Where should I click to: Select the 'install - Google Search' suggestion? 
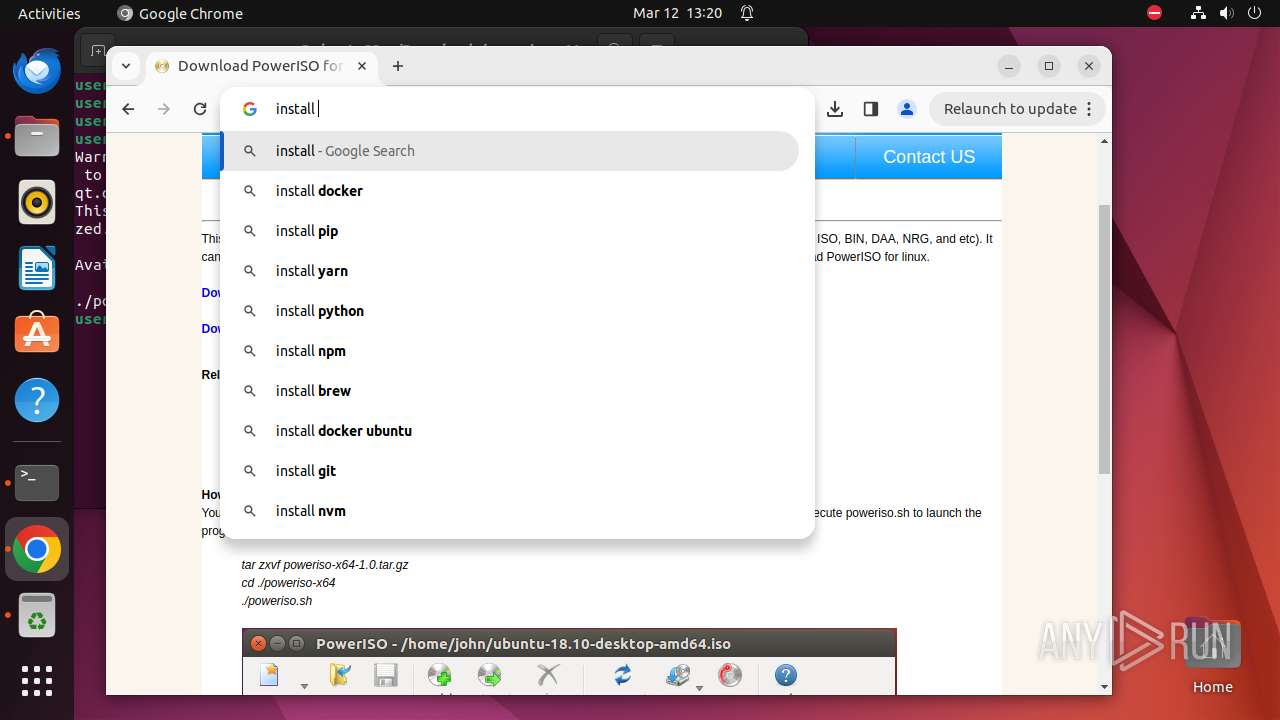[x=510, y=151]
